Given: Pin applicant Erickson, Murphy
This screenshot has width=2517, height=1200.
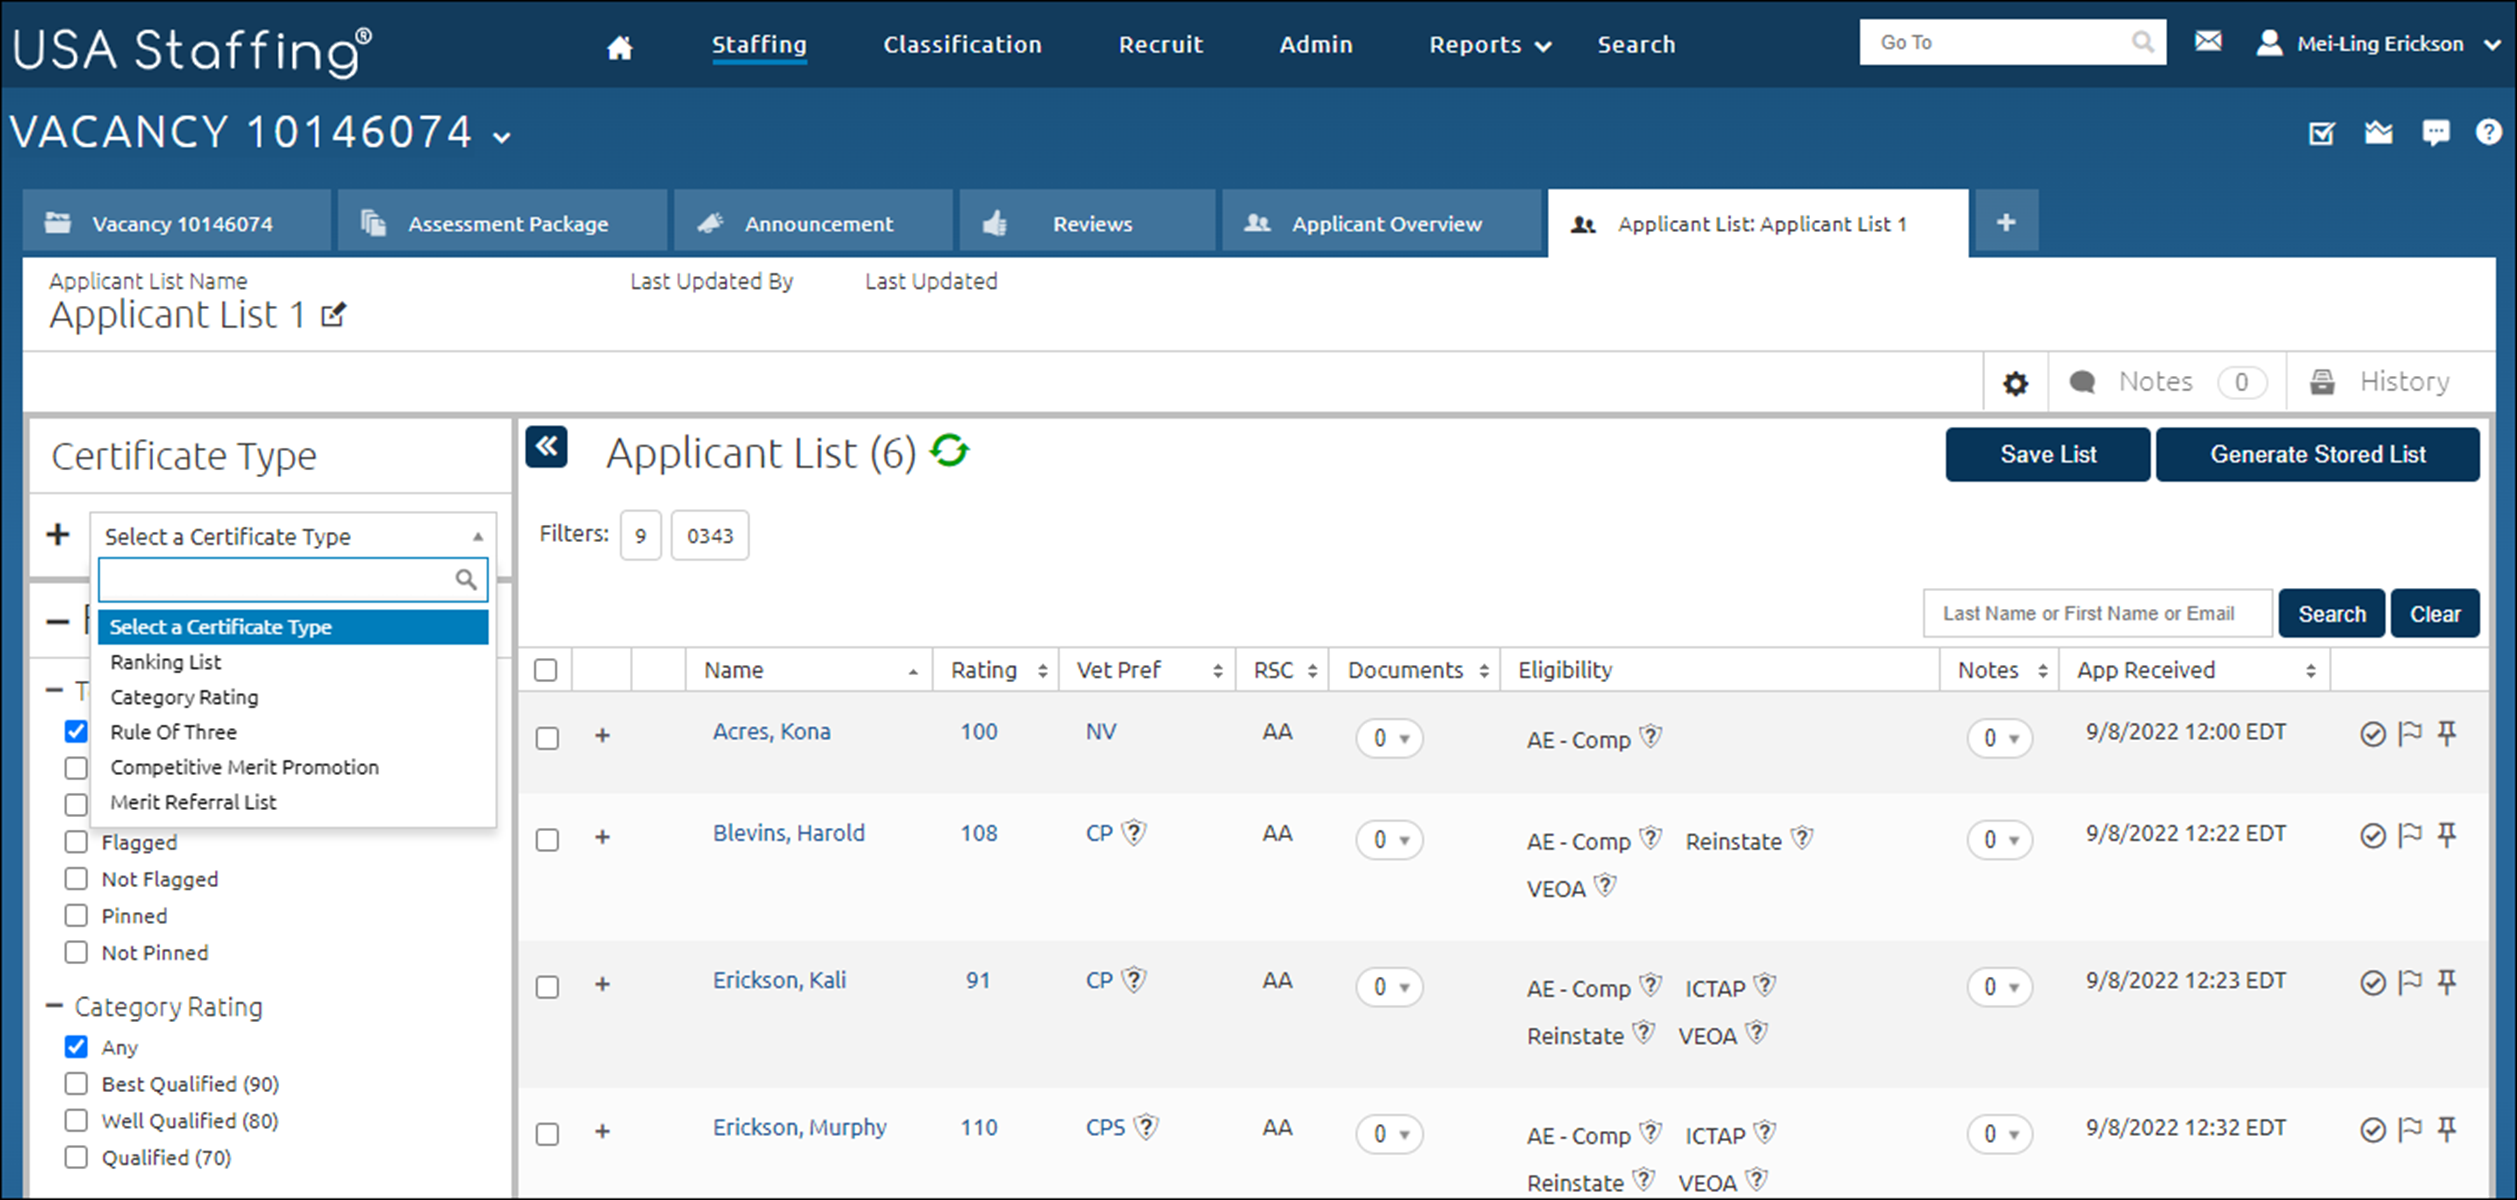Looking at the screenshot, I should [x=2447, y=1130].
